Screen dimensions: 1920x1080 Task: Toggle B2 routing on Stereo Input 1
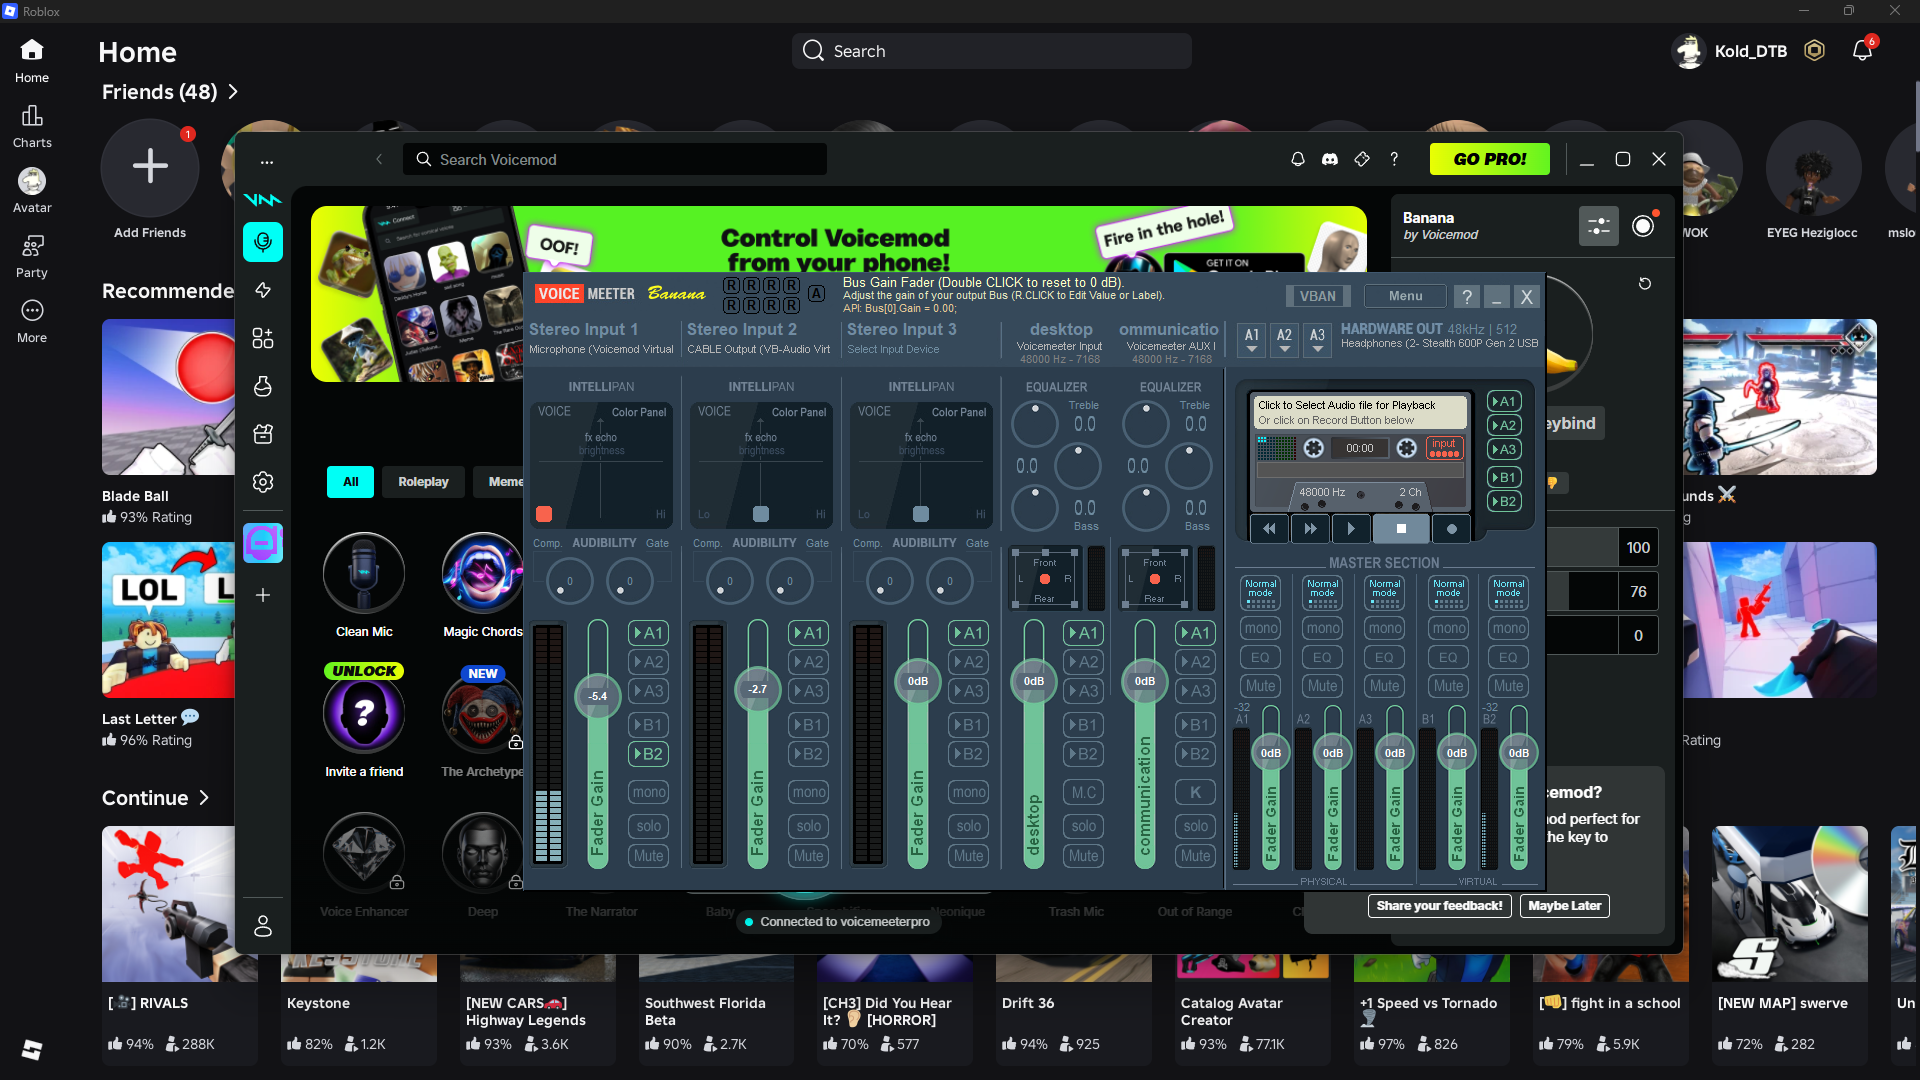648,754
